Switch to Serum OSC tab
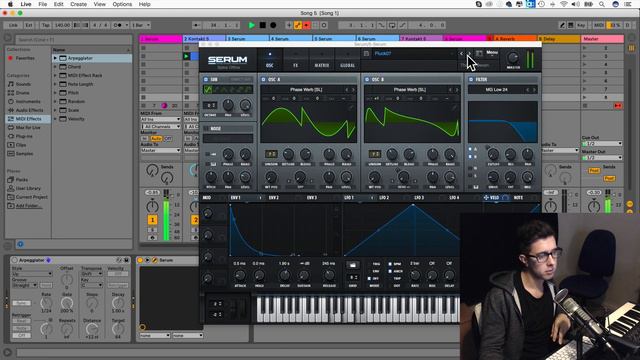Screen dimensions: 640x360 270,60
